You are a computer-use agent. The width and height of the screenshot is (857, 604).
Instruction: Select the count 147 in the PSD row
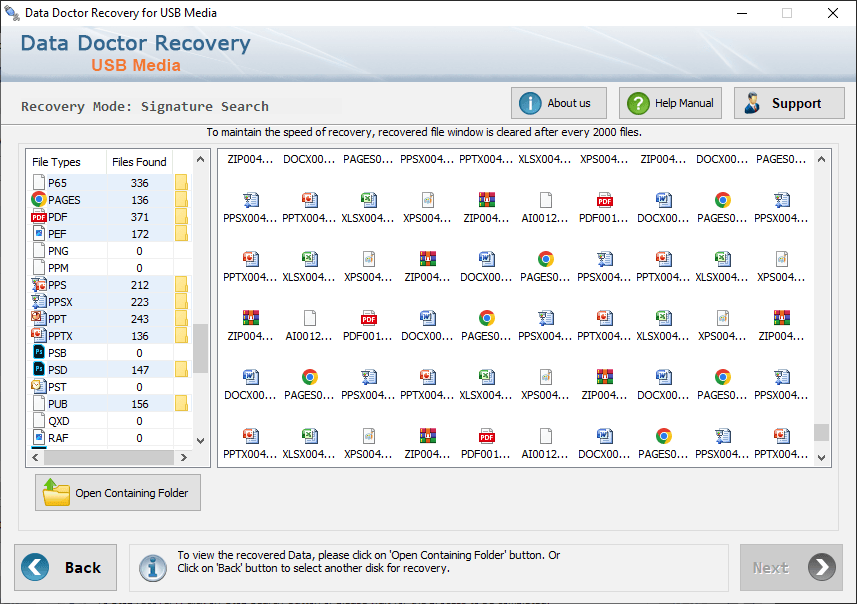pos(140,370)
